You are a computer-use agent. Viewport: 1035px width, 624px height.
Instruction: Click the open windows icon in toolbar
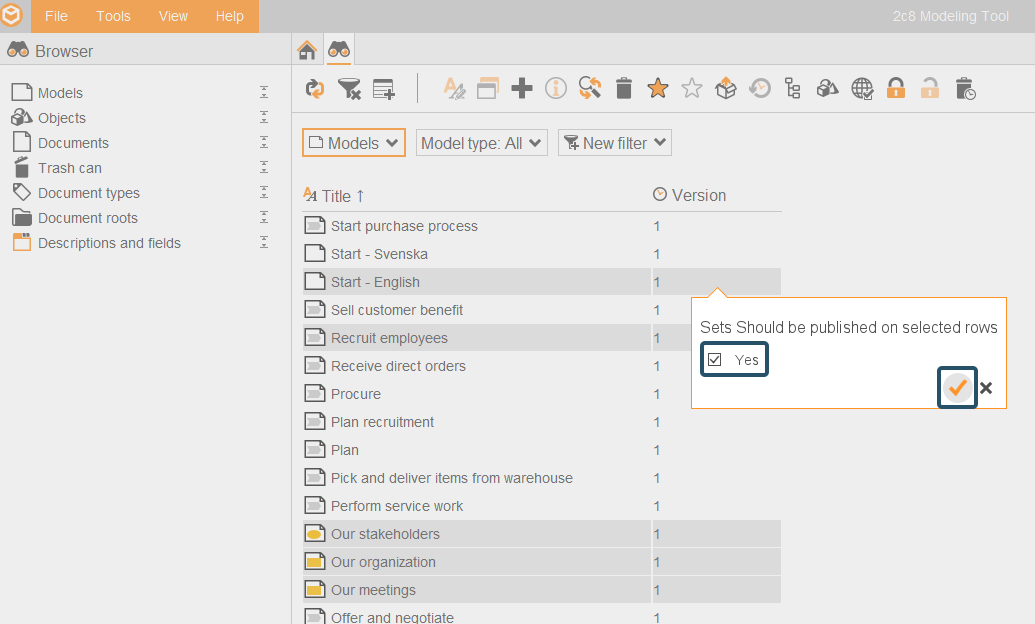[x=488, y=88]
